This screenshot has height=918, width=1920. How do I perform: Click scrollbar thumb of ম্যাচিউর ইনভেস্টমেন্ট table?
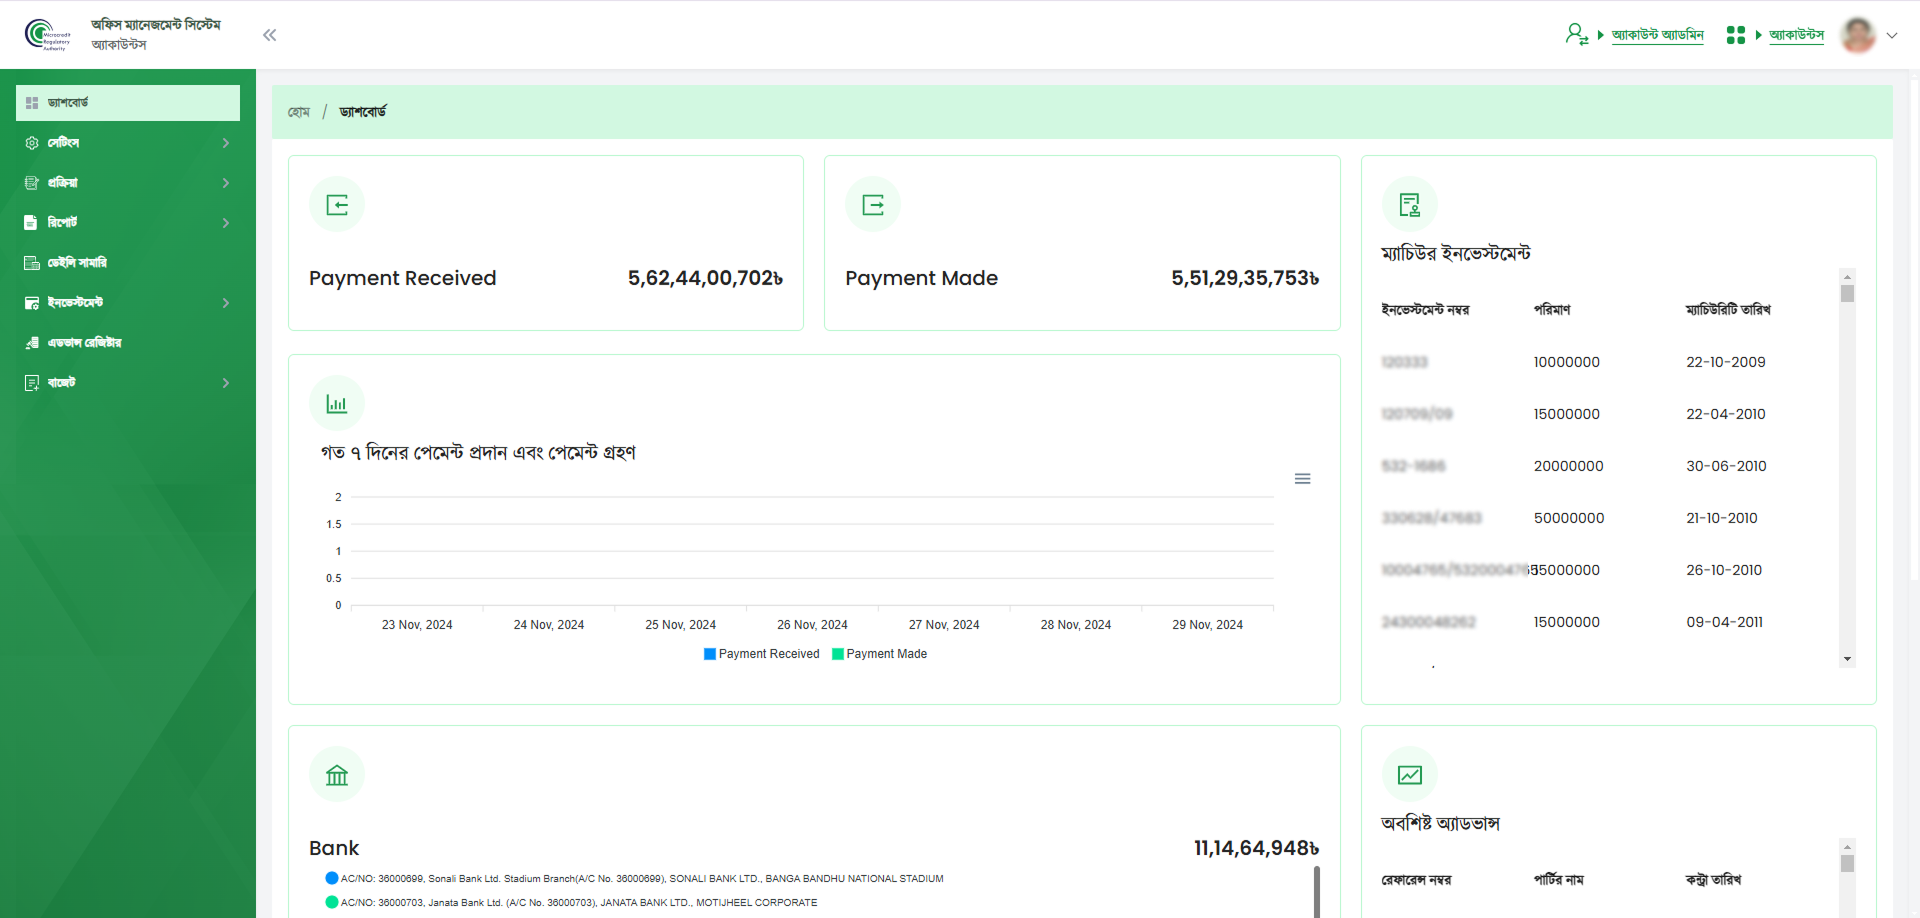point(1847,294)
